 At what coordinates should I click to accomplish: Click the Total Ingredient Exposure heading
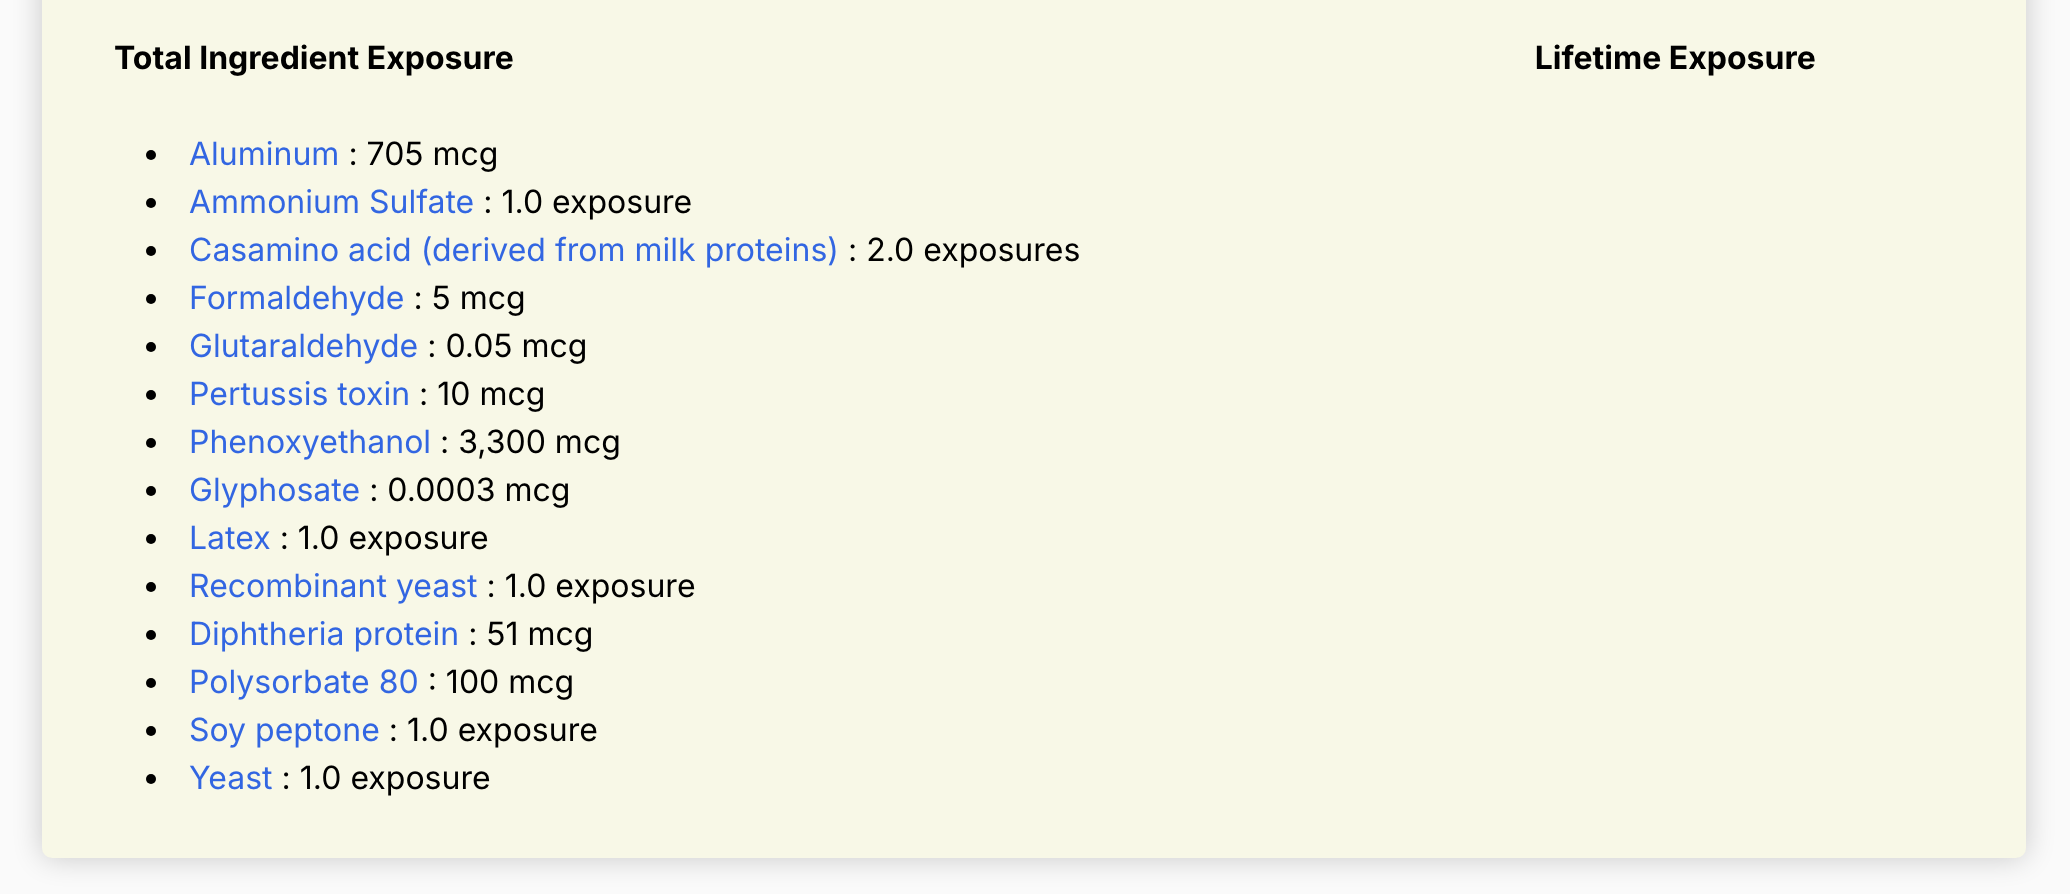314,58
